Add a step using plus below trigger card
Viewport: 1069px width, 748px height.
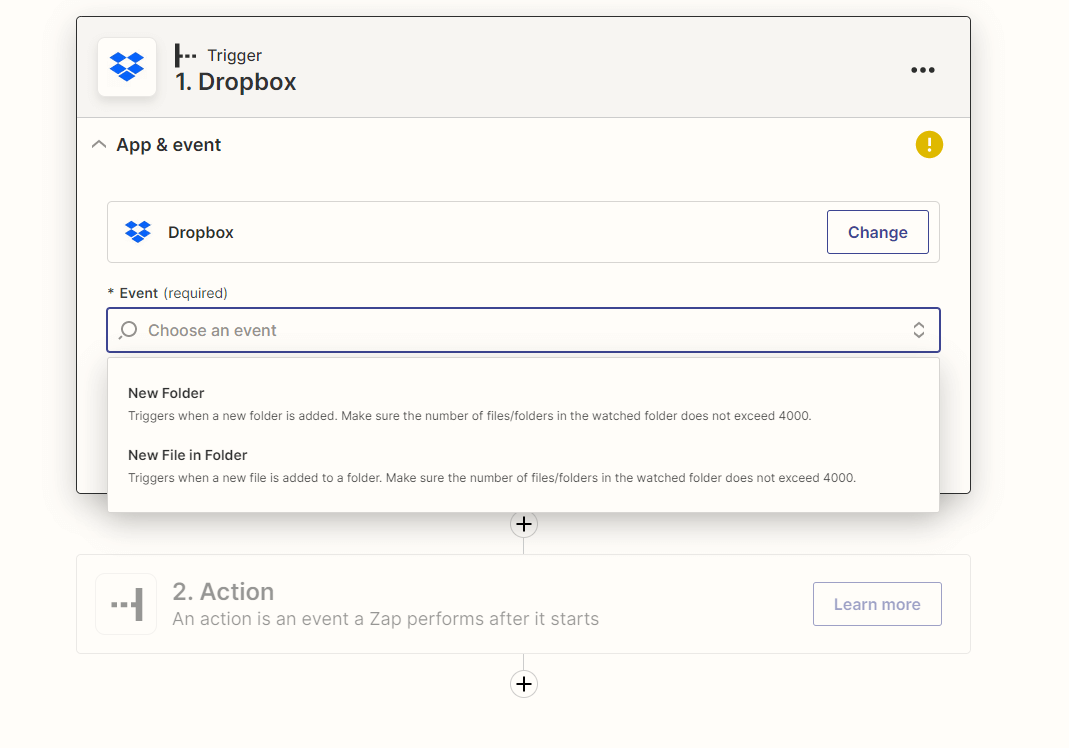[x=524, y=524]
